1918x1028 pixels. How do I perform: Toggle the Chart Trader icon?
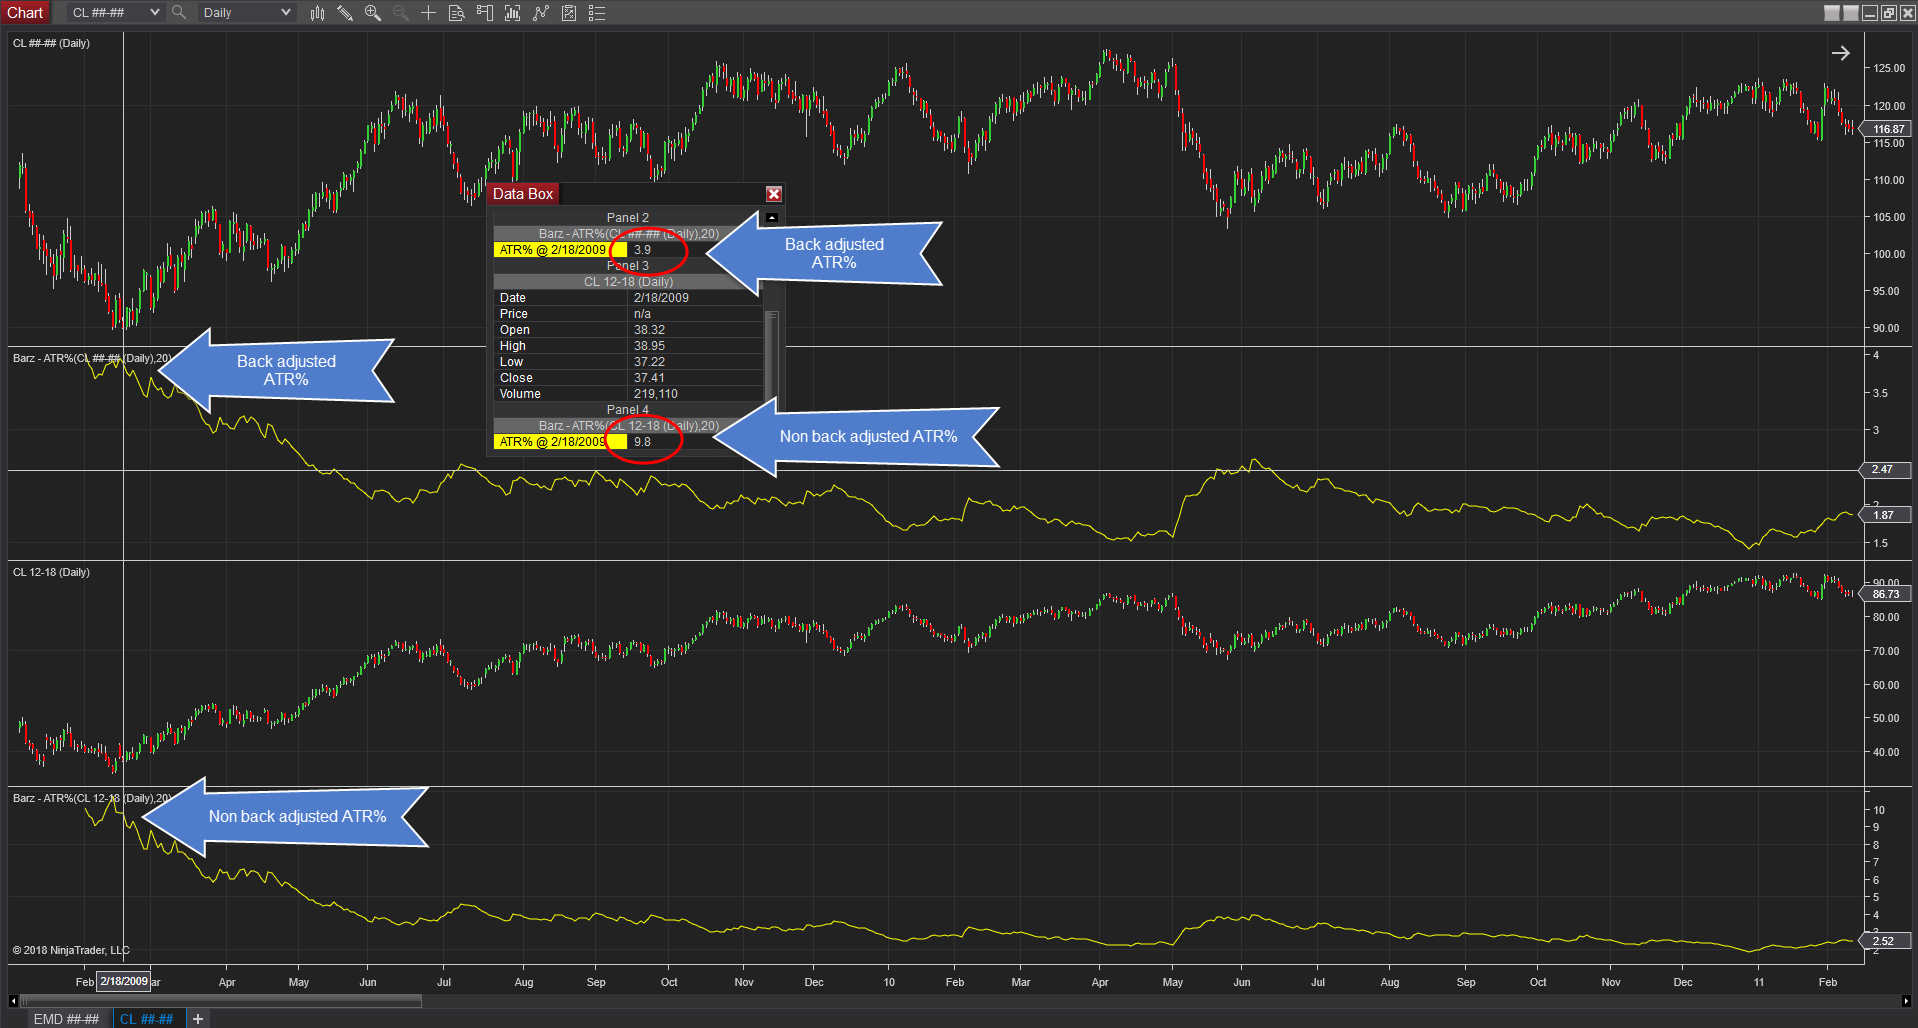pyautogui.click(x=485, y=13)
